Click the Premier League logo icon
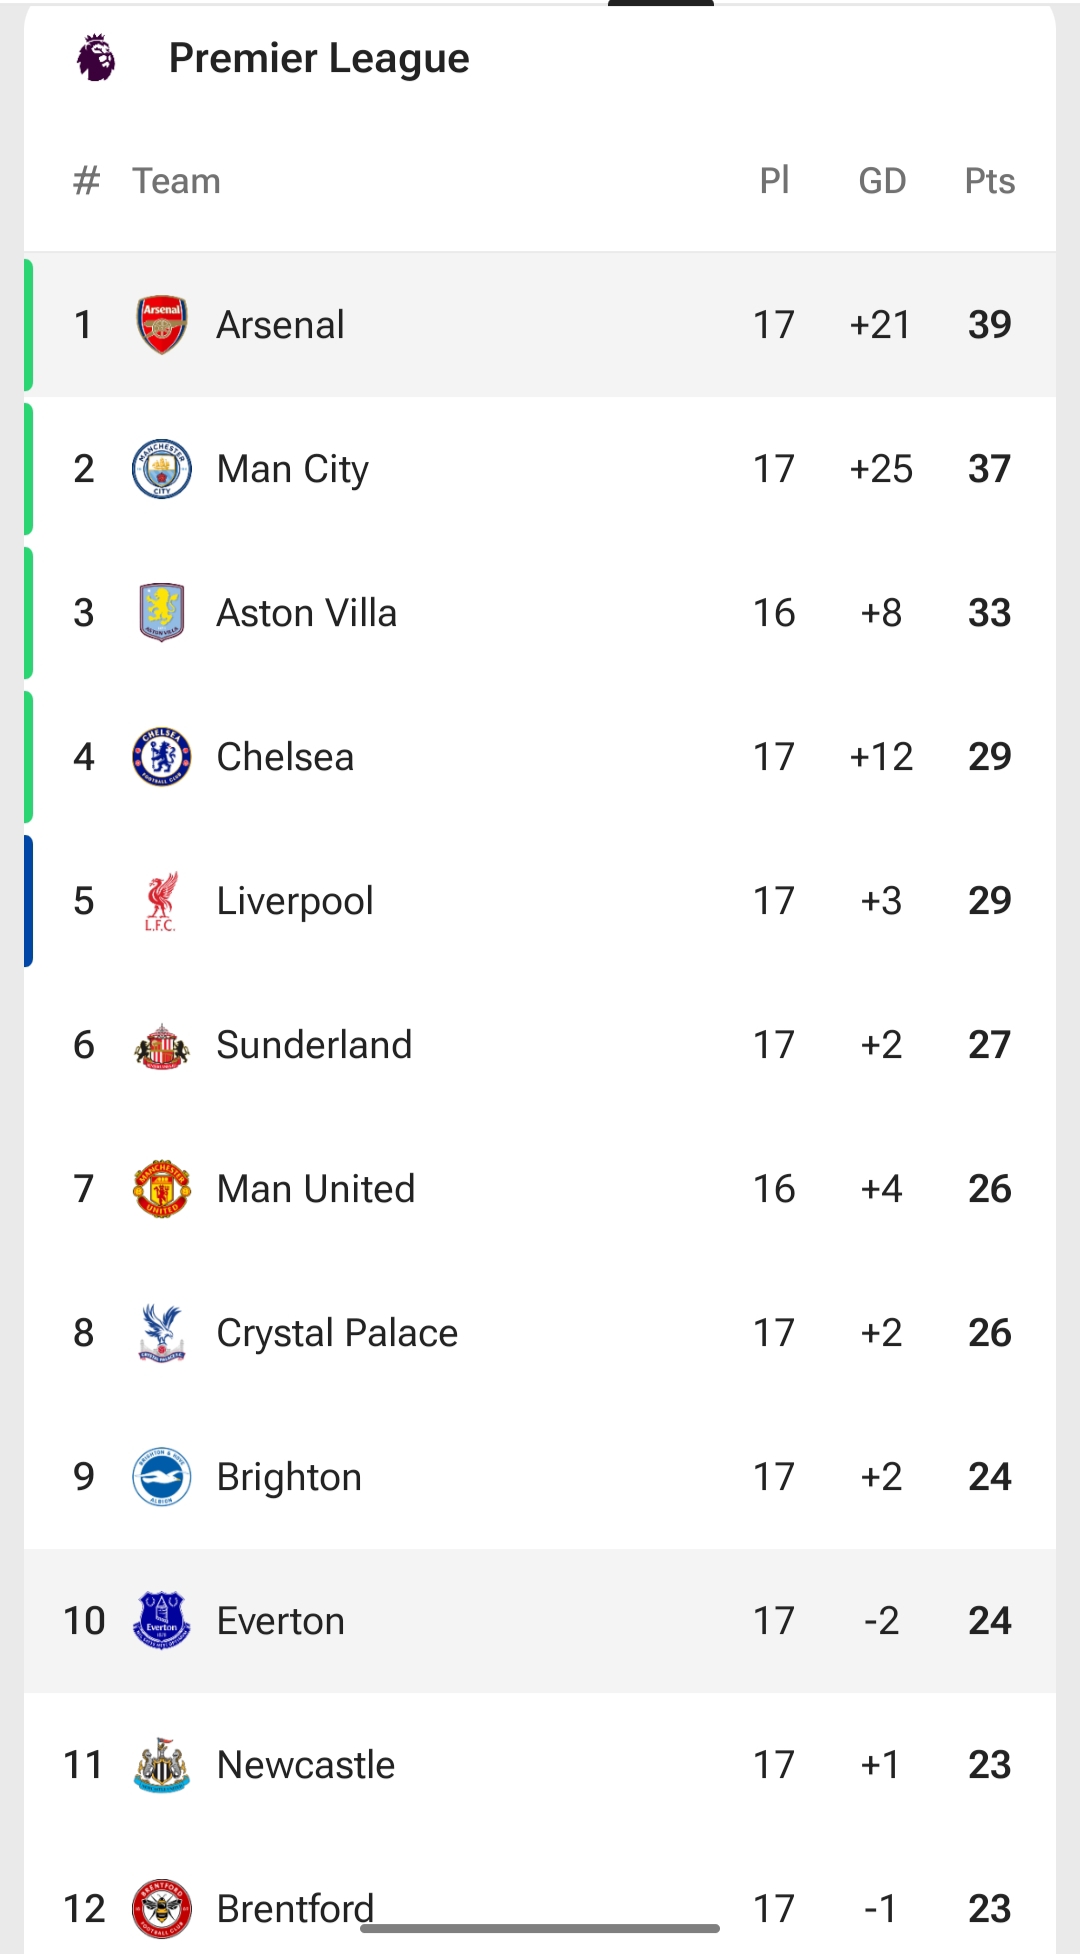The height and width of the screenshot is (1954, 1080). click(96, 58)
